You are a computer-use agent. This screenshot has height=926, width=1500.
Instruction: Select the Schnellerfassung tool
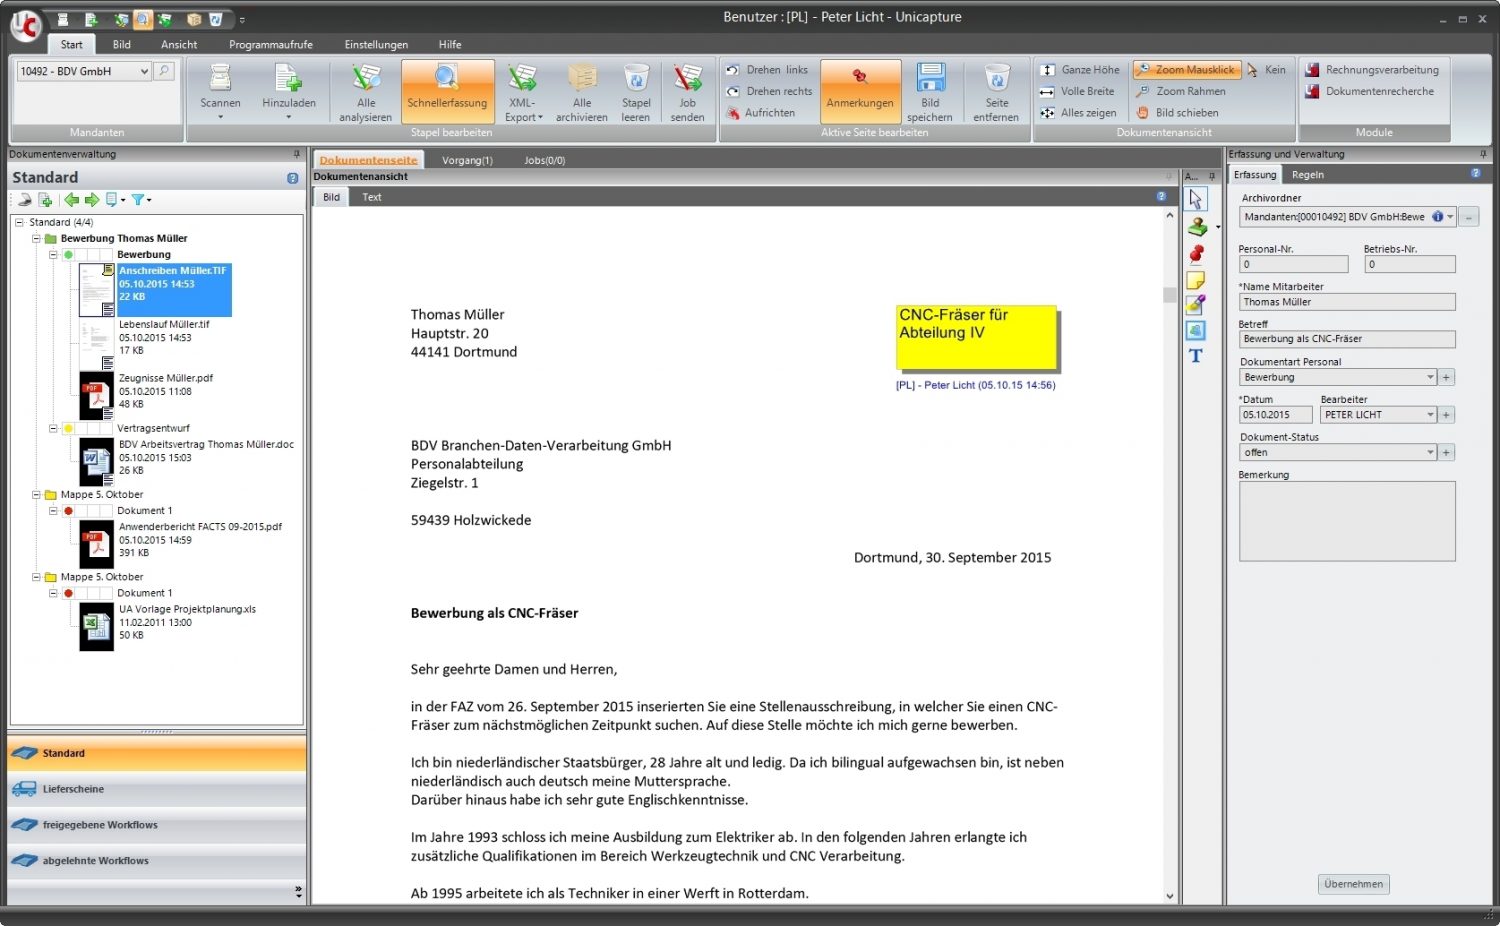[446, 90]
